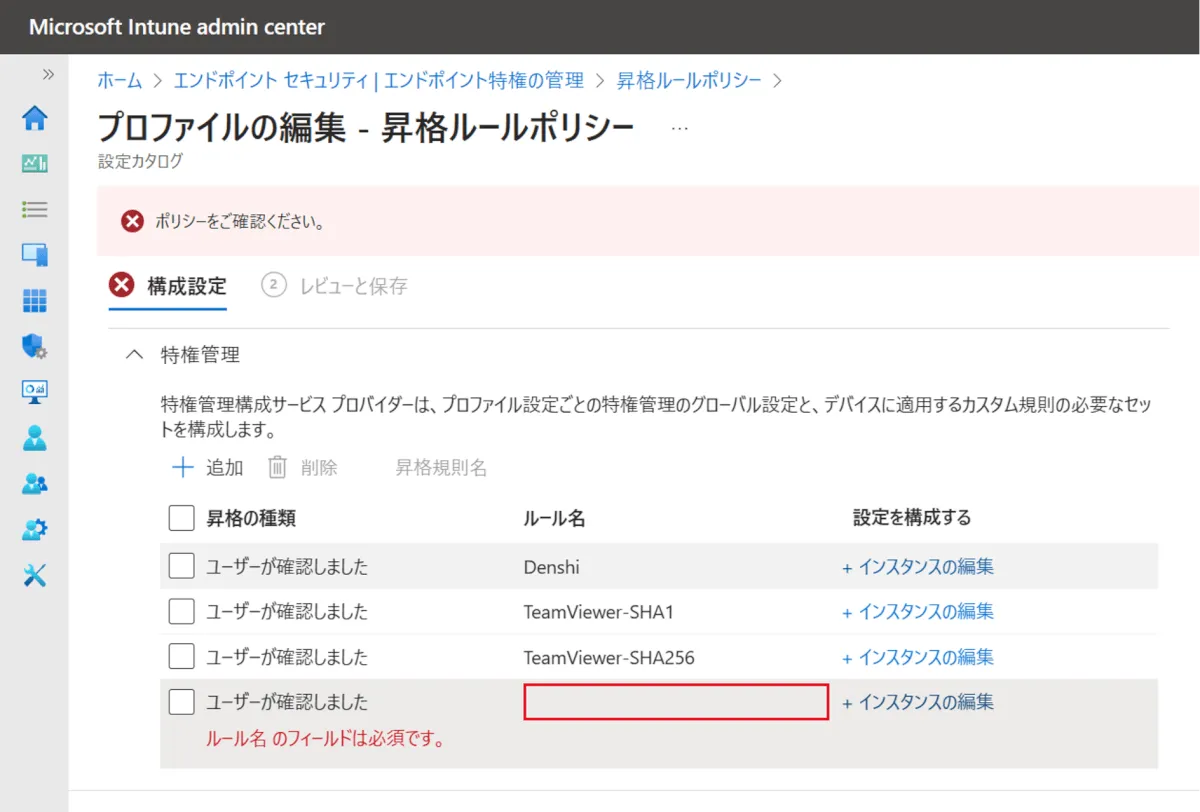The image size is (1200, 812).
Task: Open Dashboard icon in left sidebar
Action: point(35,164)
